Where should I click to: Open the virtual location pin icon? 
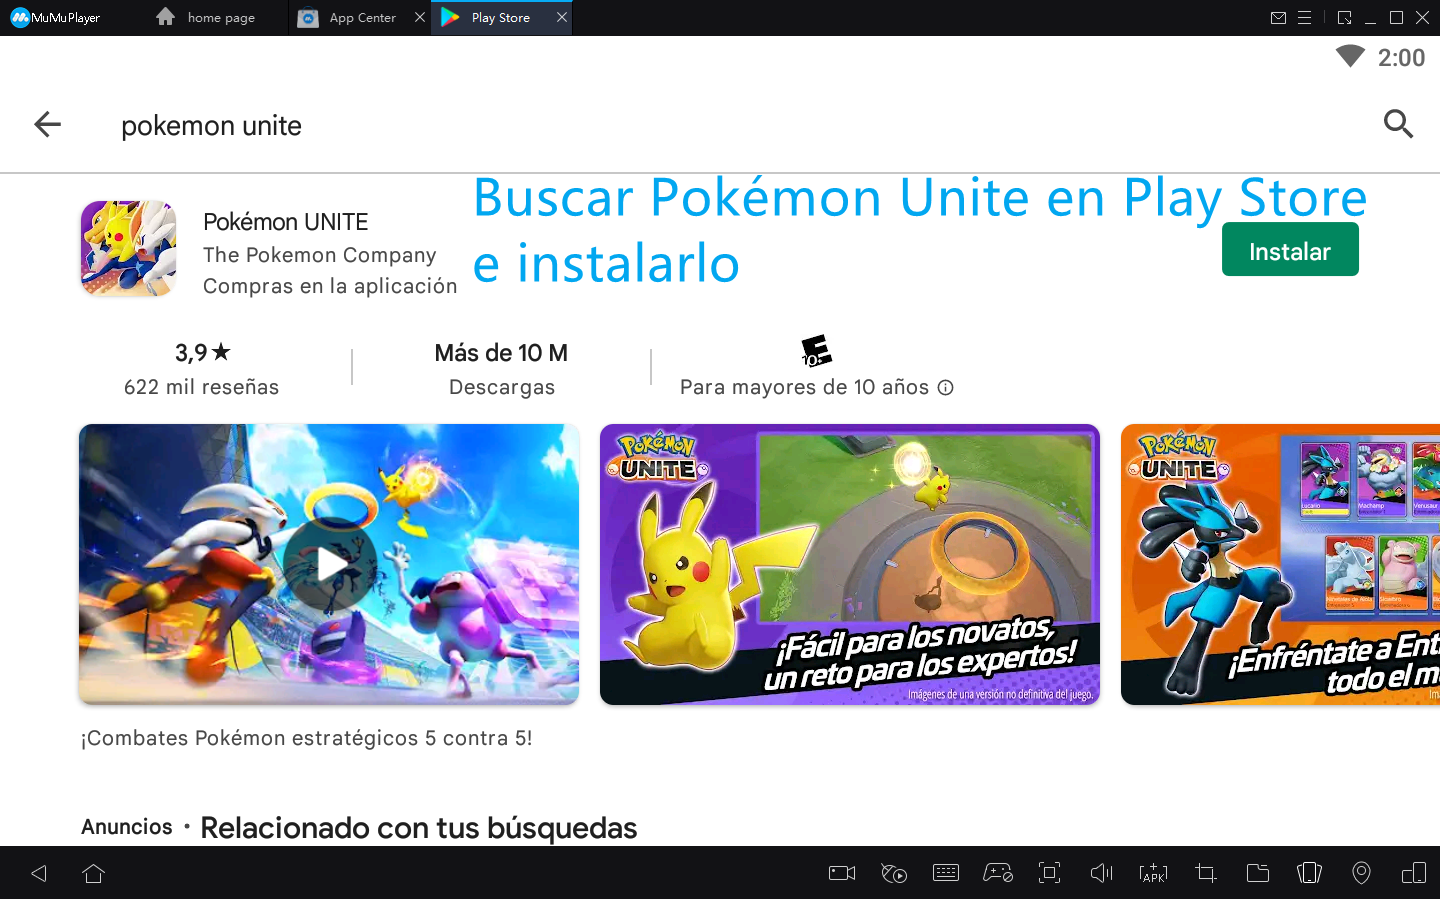point(1361,873)
